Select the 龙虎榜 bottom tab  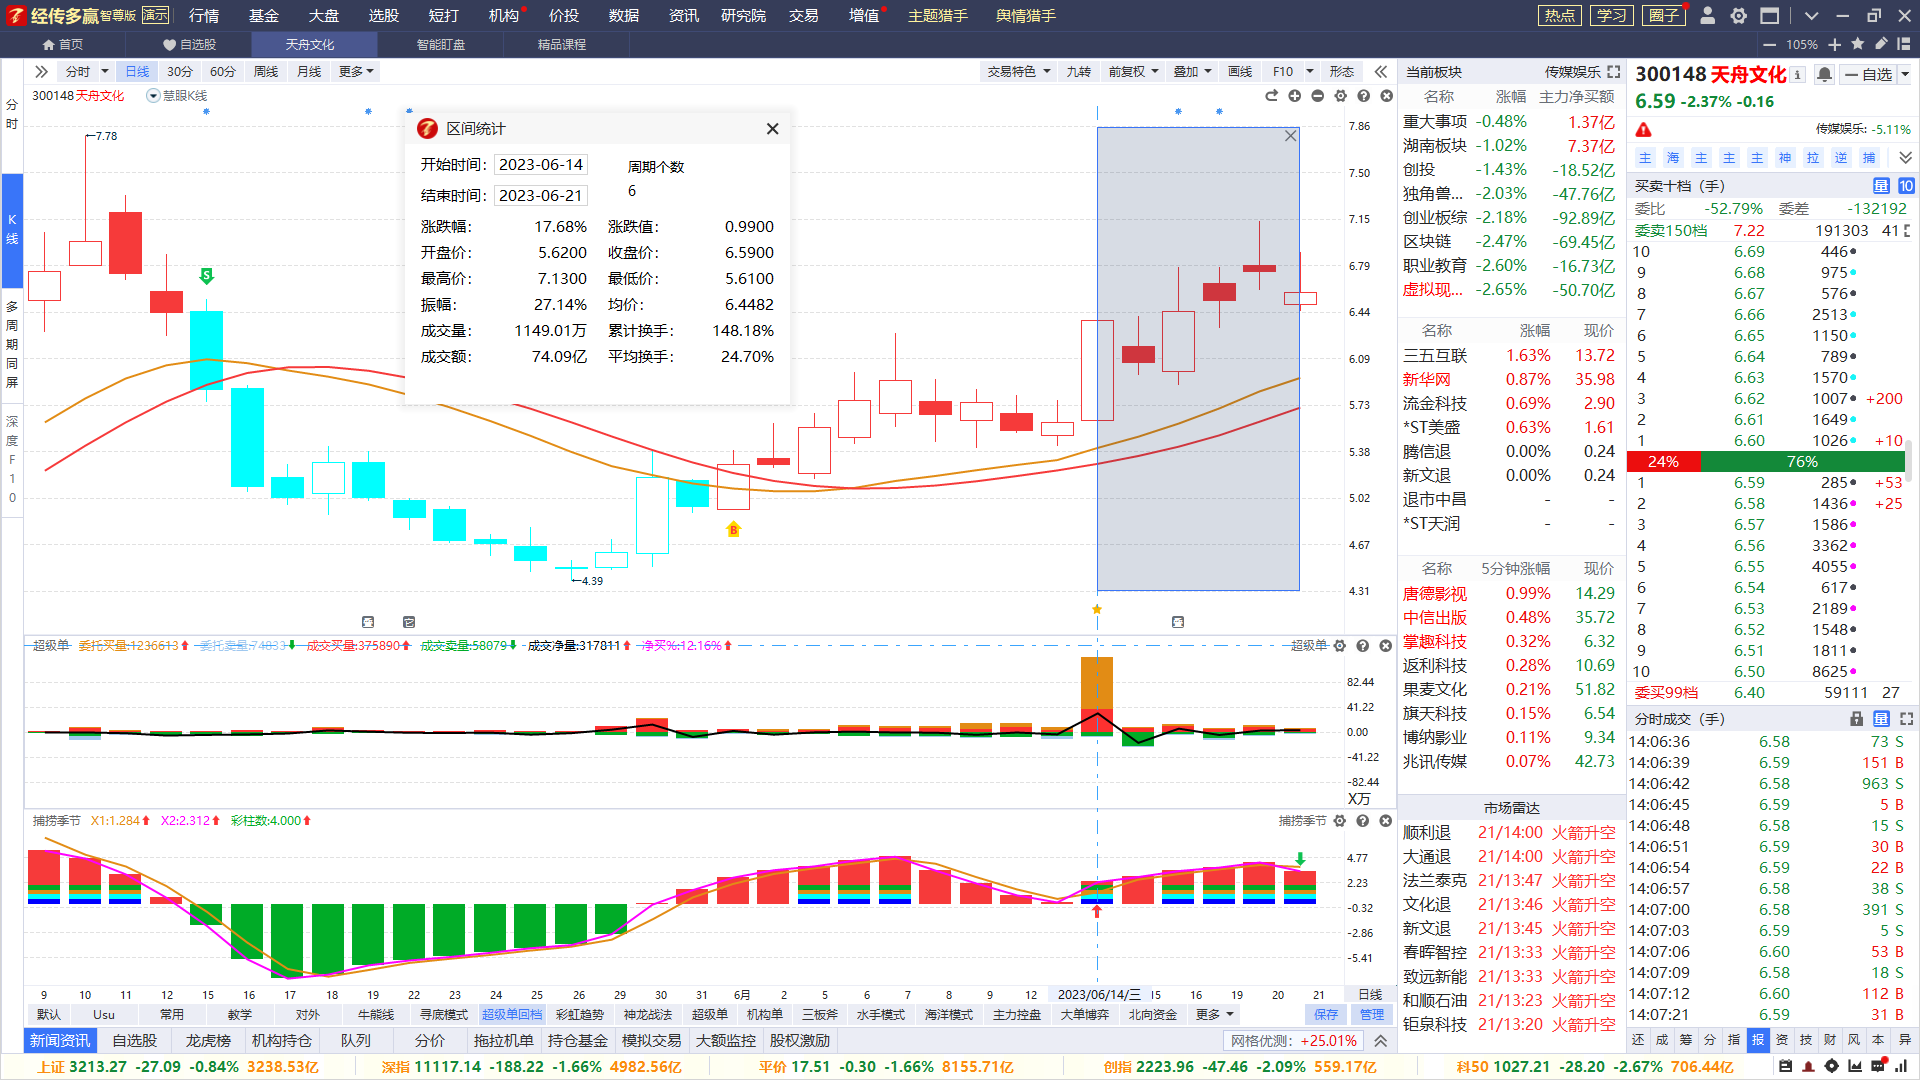click(208, 1041)
